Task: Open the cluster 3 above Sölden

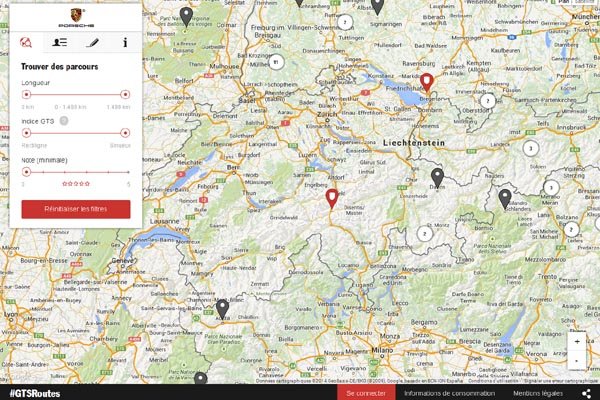Action: (530, 148)
